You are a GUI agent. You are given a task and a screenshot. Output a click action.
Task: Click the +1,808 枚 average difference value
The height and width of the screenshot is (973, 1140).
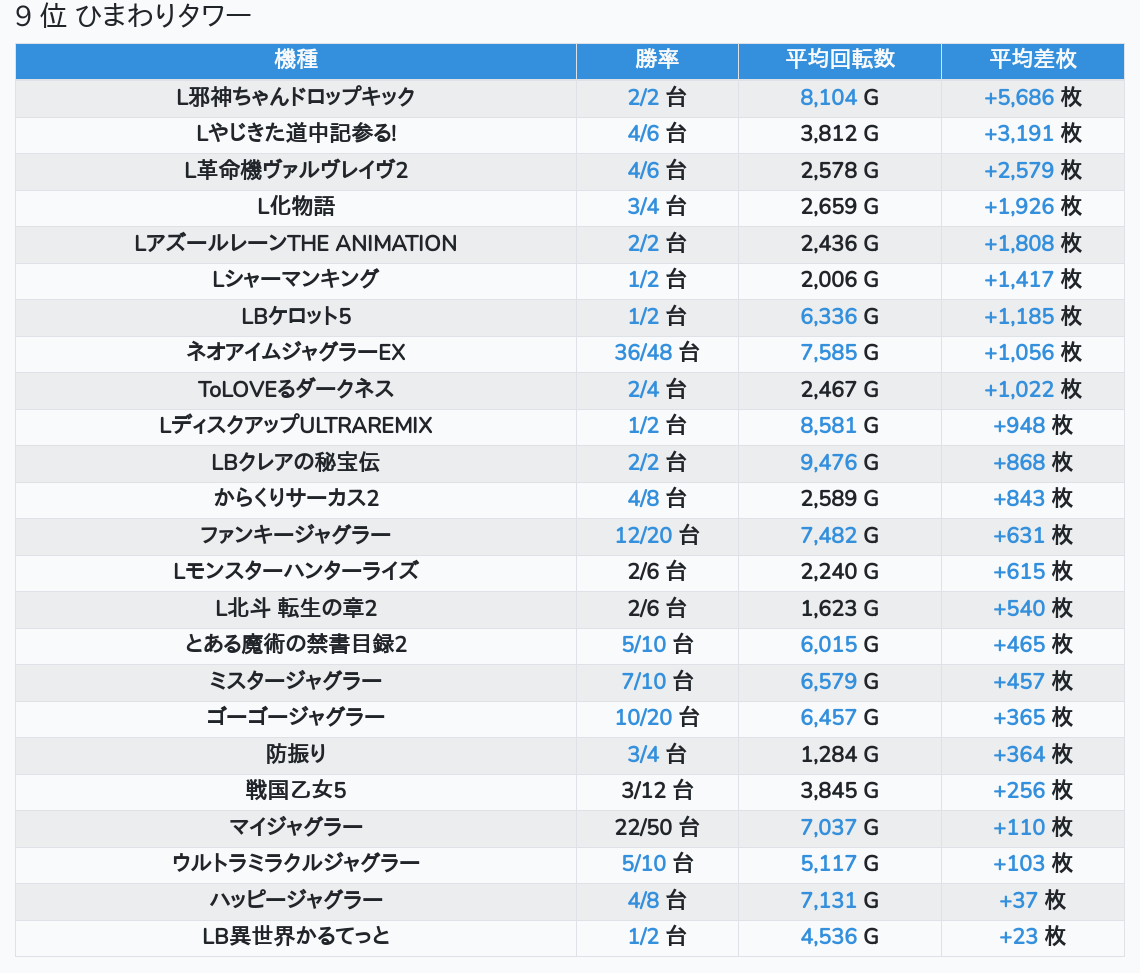pos(1032,243)
